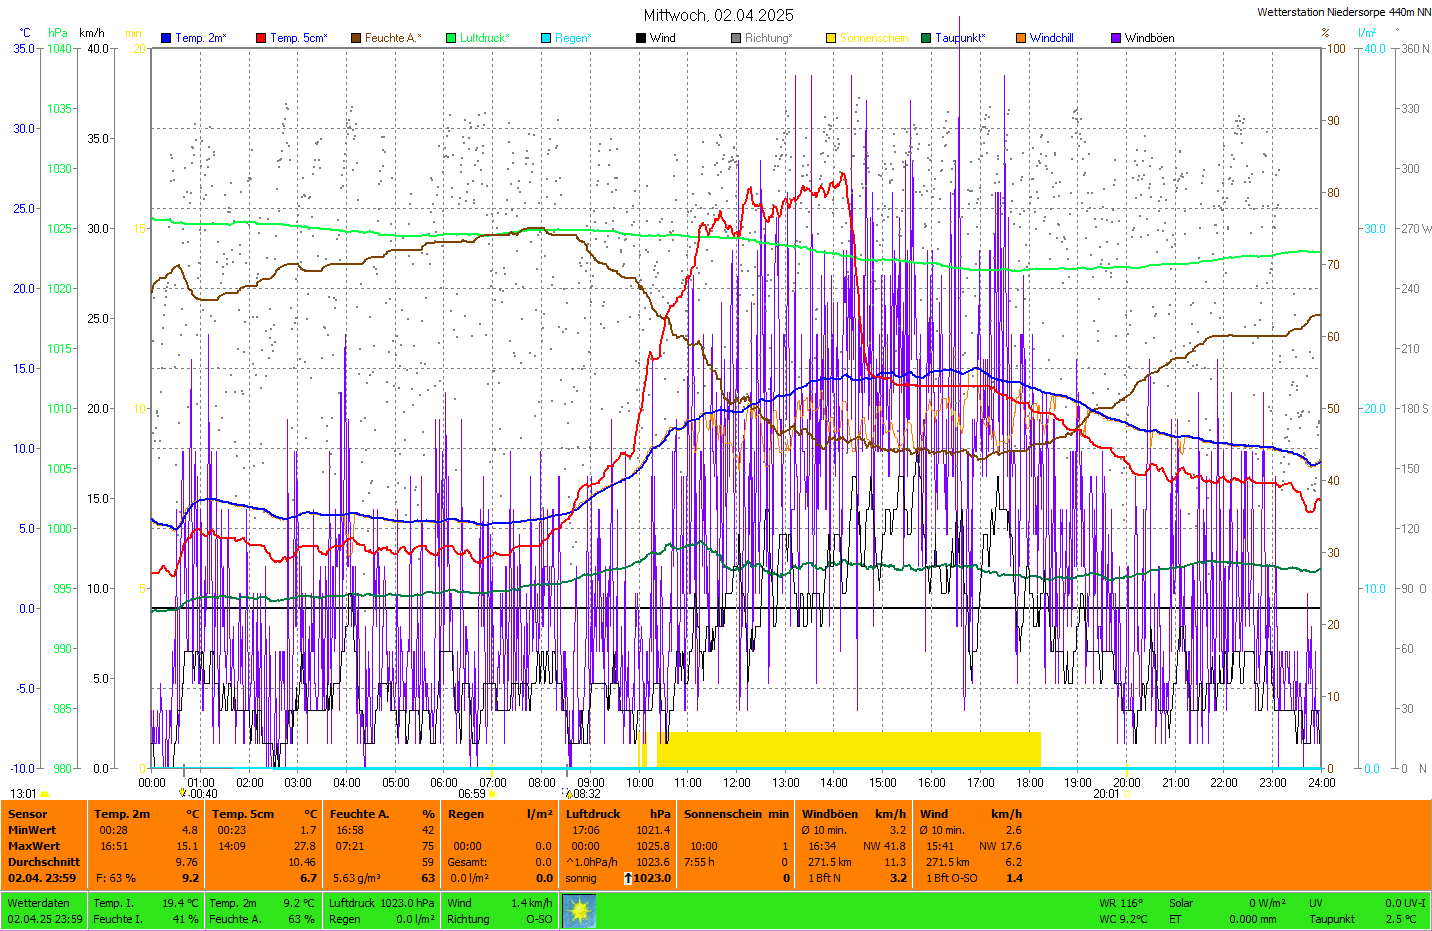This screenshot has width=1432, height=931.
Task: Click the gray Richtung legend square
Action: [x=736, y=38]
